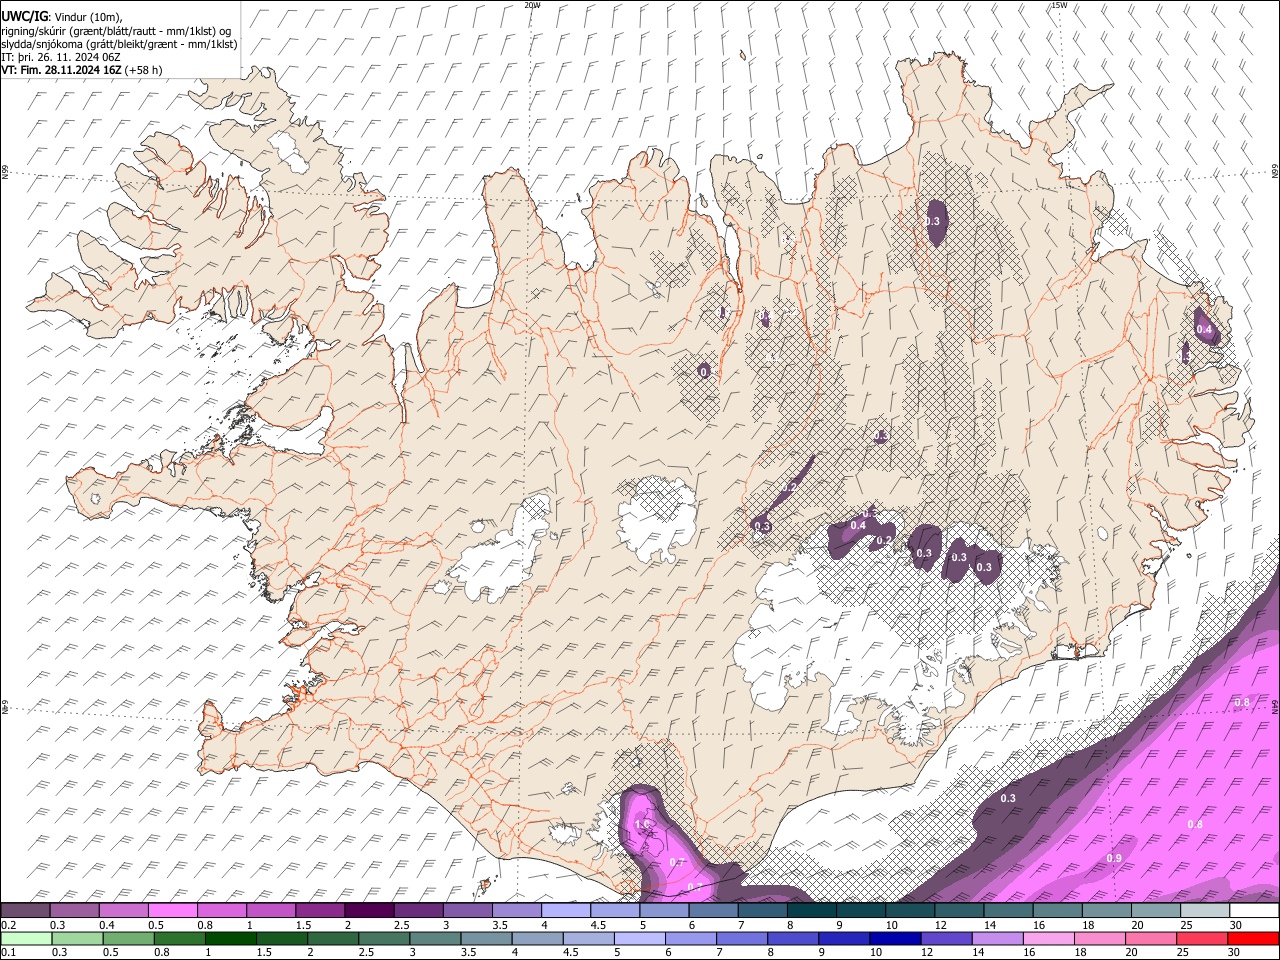Click the '15W' longitude label

pyautogui.click(x=1059, y=5)
